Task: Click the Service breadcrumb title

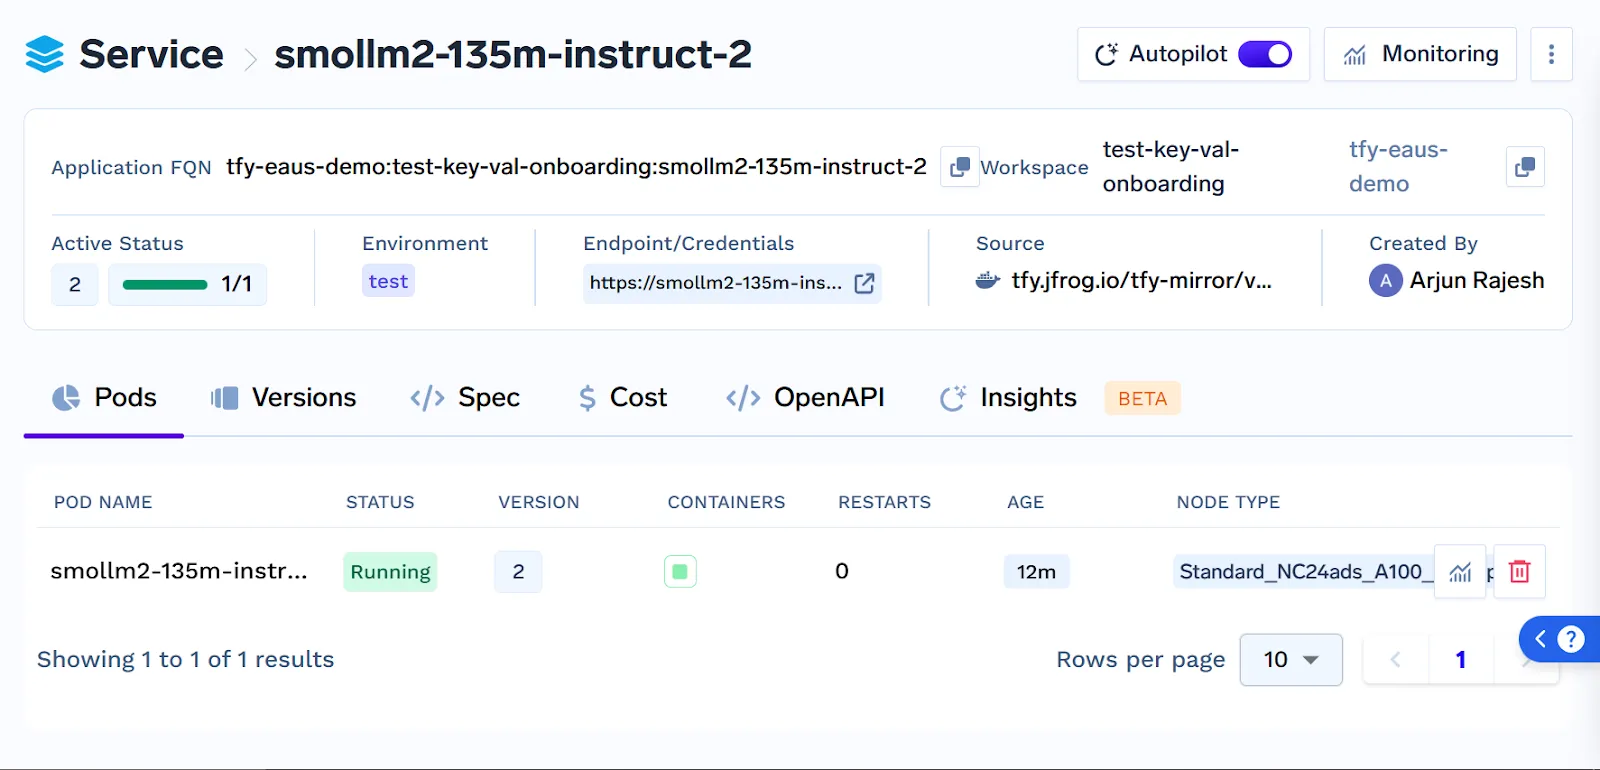Action: click(x=151, y=54)
